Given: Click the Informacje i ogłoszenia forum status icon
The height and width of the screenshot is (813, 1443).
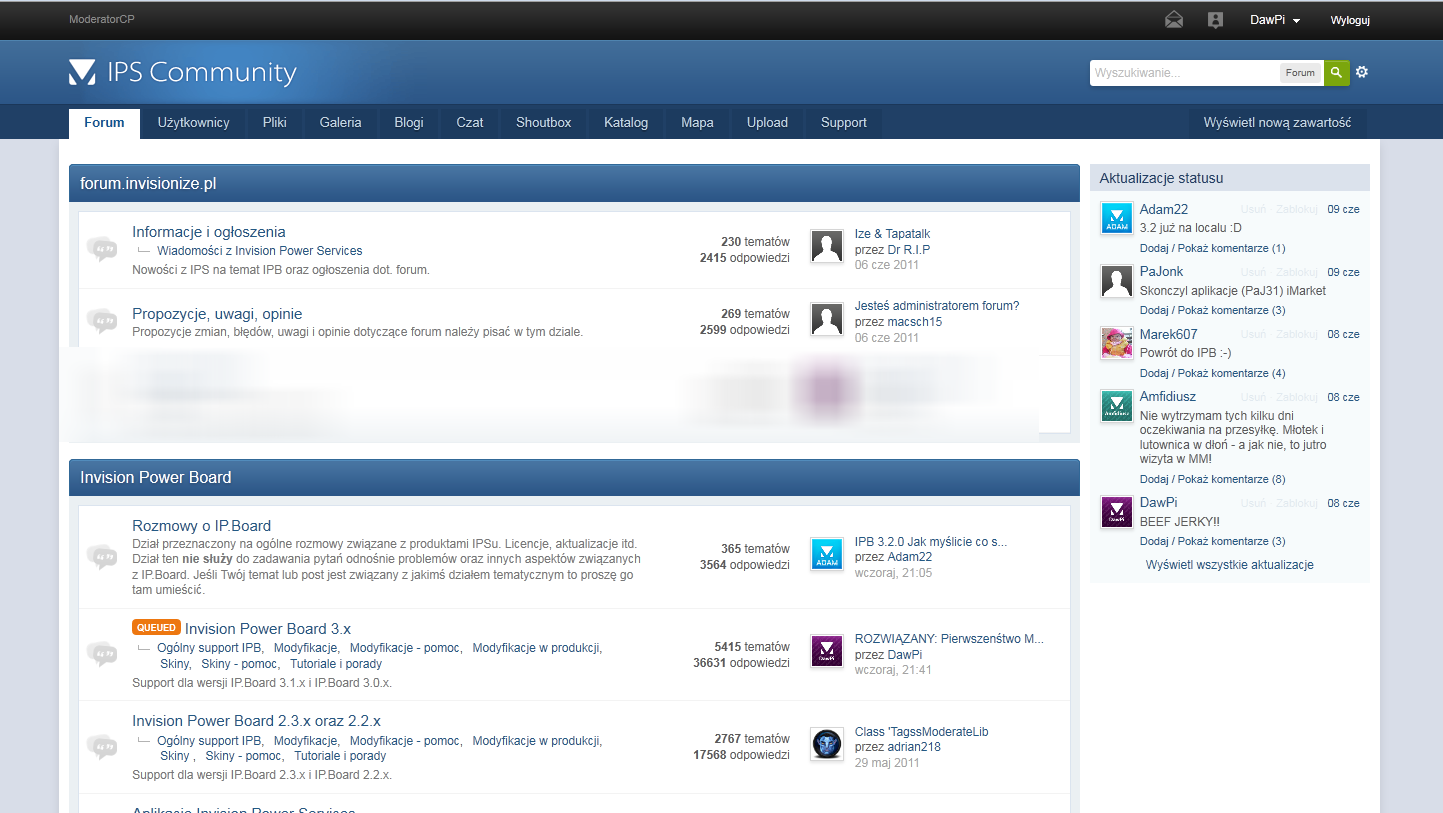Looking at the screenshot, I should (x=101, y=248).
